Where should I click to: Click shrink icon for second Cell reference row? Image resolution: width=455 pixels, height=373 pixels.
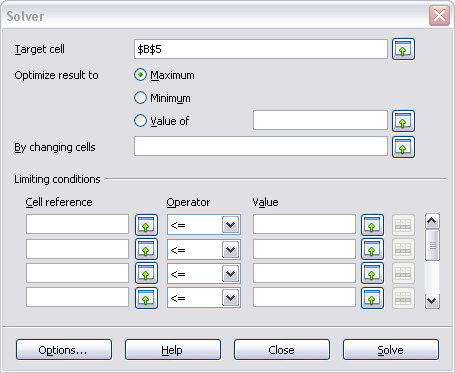point(146,249)
